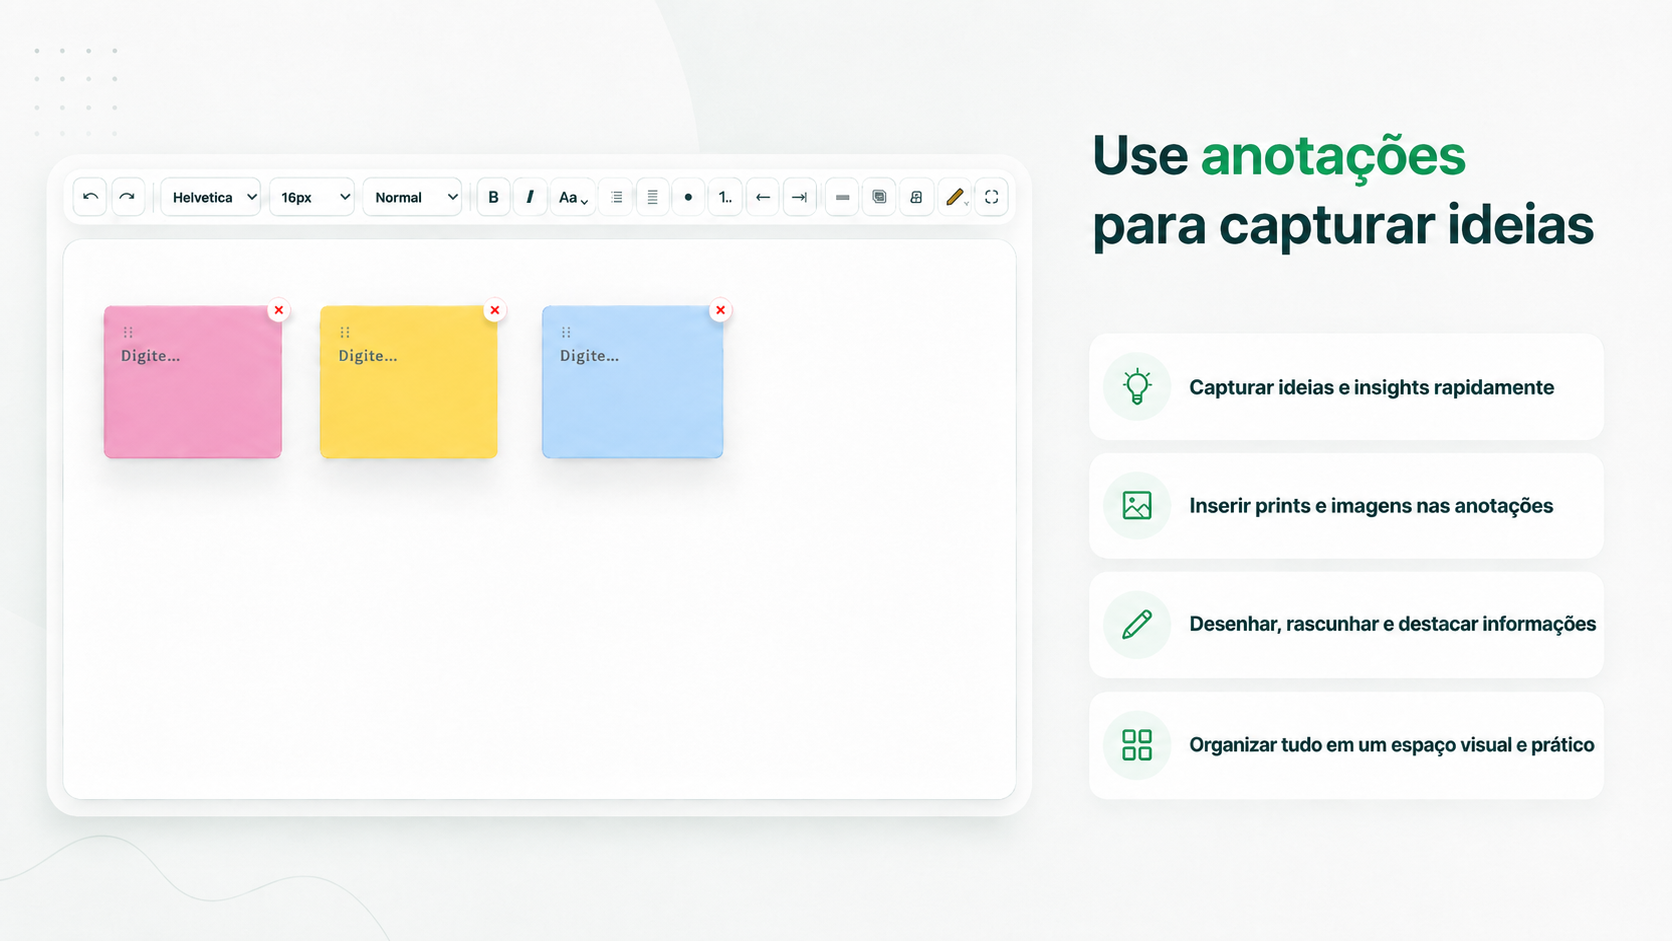Click the 'para capturar ideias' heading line
Screen dimensions: 1672x941
[1343, 226]
